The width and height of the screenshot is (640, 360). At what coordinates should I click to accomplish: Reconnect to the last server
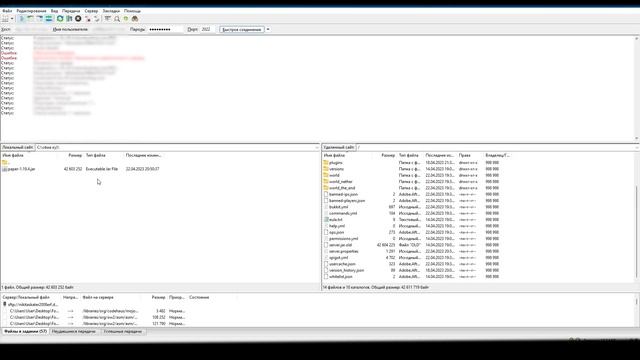pyautogui.click(x=97, y=19)
